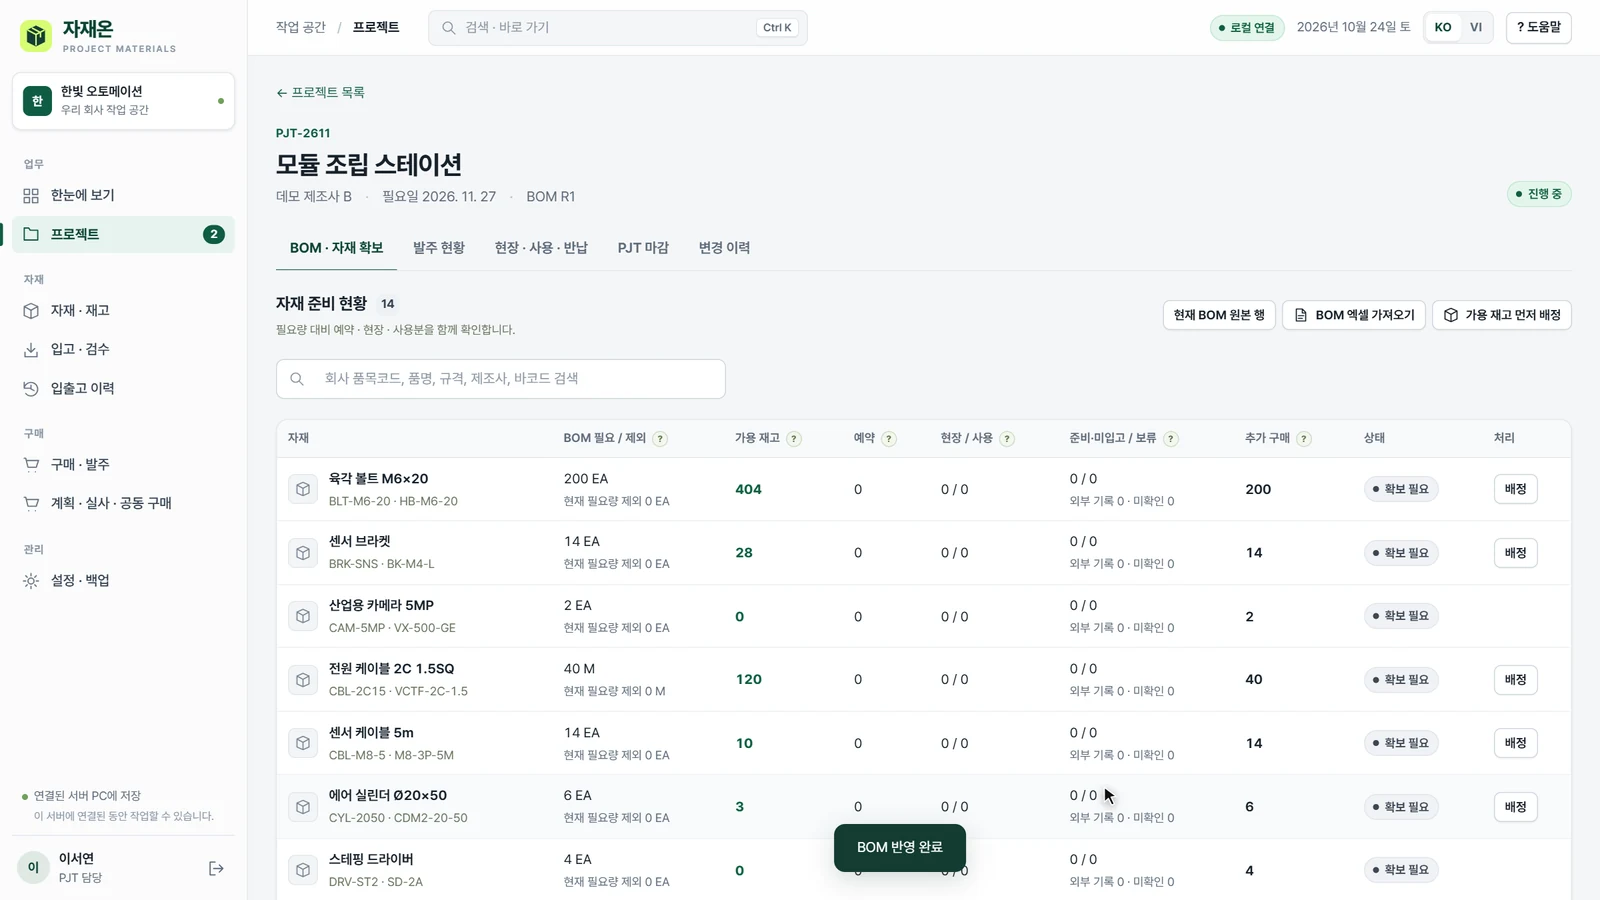This screenshot has width=1600, height=900.
Task: Click the box icon of 스테핑 드라이버 row
Action: (303, 870)
